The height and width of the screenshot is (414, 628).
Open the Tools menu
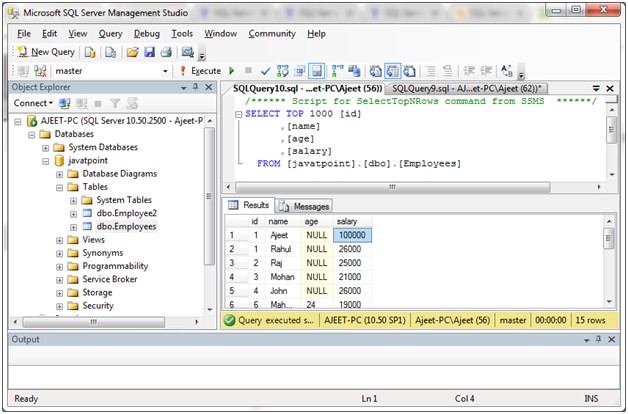[x=182, y=34]
